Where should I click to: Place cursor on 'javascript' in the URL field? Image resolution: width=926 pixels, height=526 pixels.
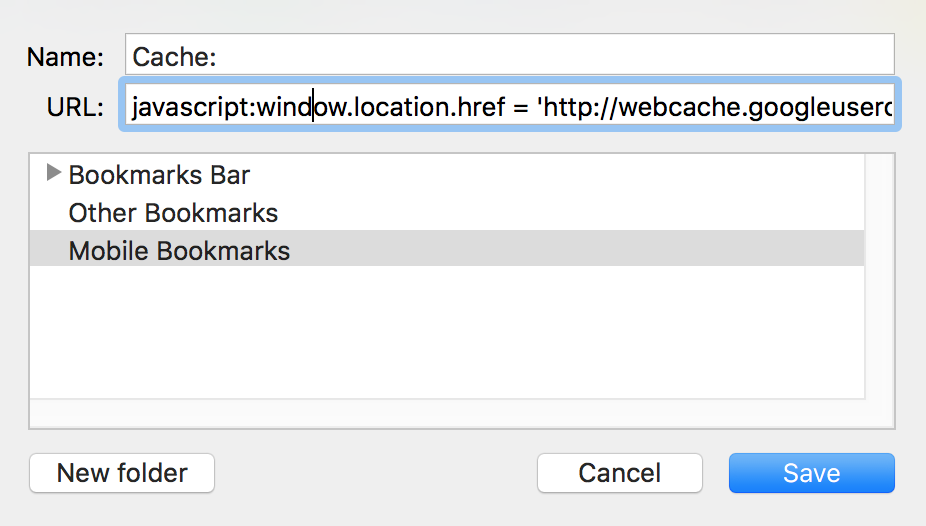(x=191, y=107)
